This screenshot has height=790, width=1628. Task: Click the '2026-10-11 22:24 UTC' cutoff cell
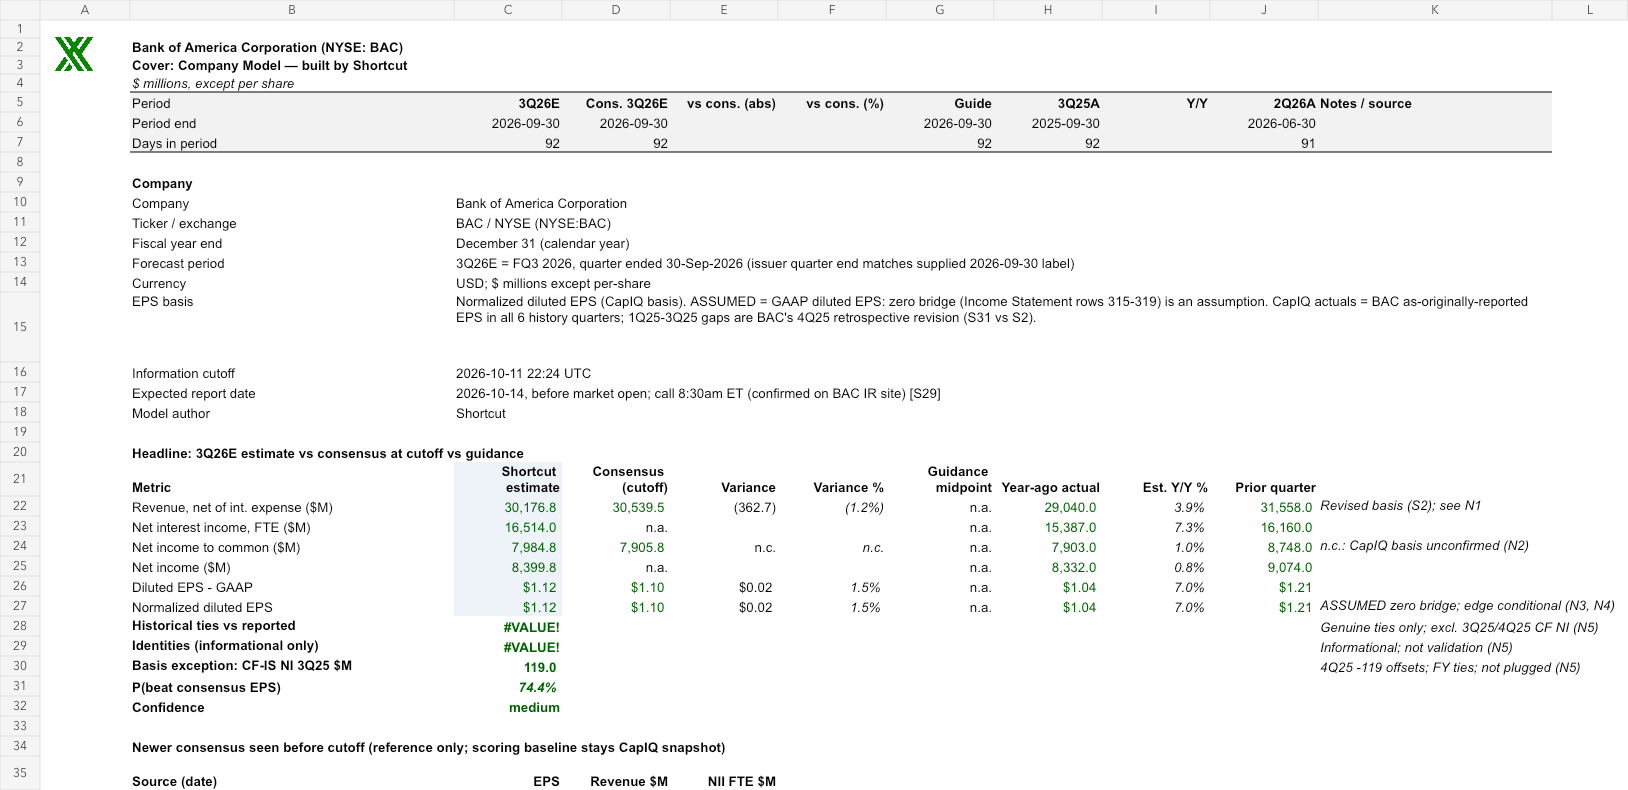point(523,374)
